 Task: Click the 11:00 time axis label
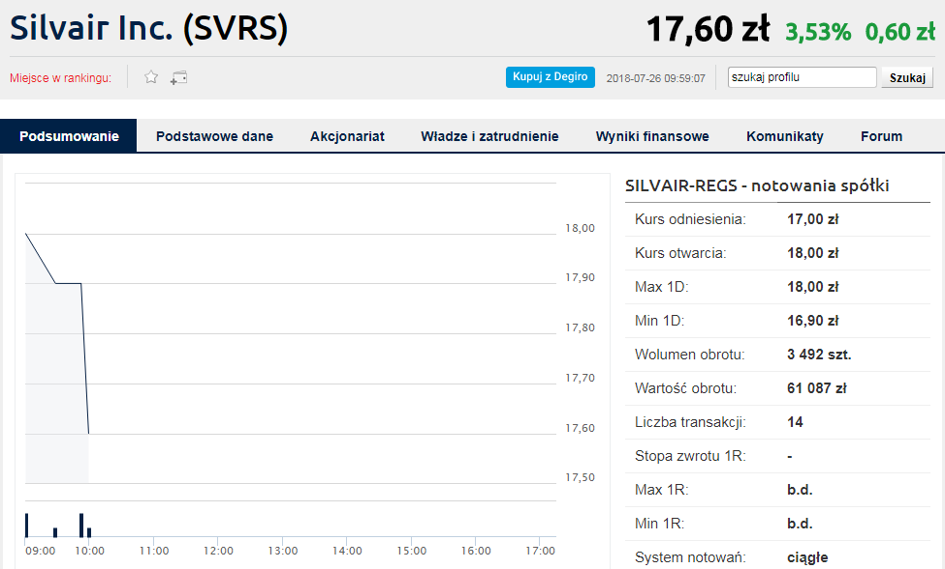point(154,551)
